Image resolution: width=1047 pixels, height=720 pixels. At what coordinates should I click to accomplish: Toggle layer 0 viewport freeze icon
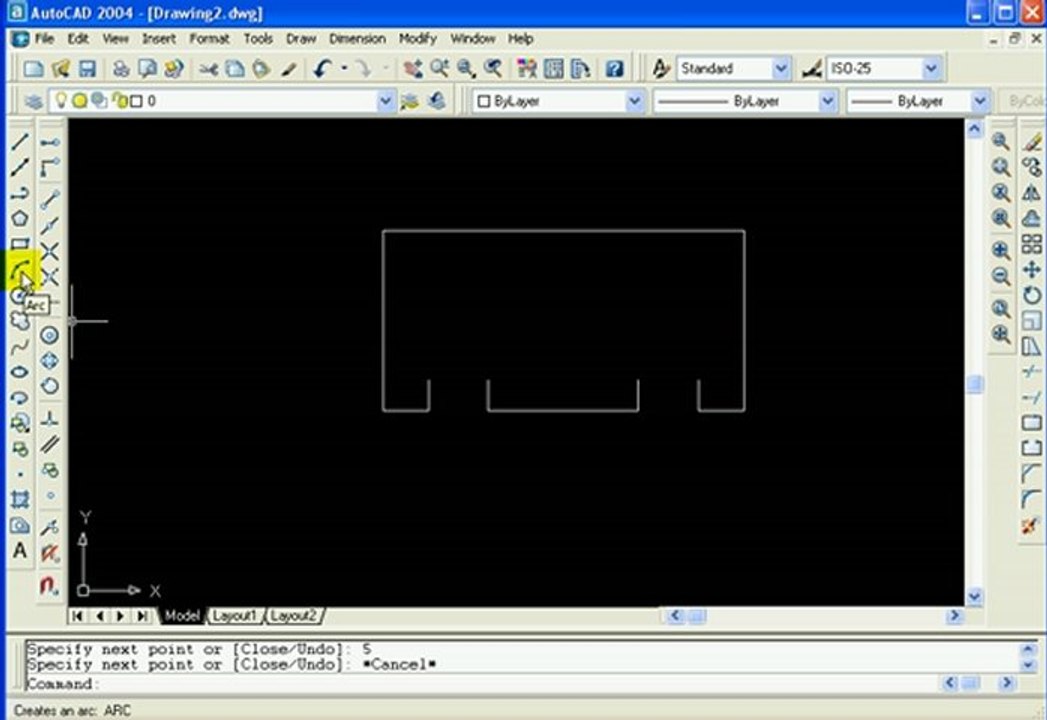99,101
